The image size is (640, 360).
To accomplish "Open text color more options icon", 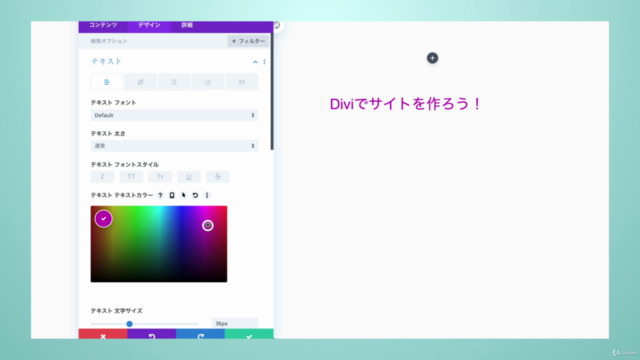I will (x=207, y=196).
